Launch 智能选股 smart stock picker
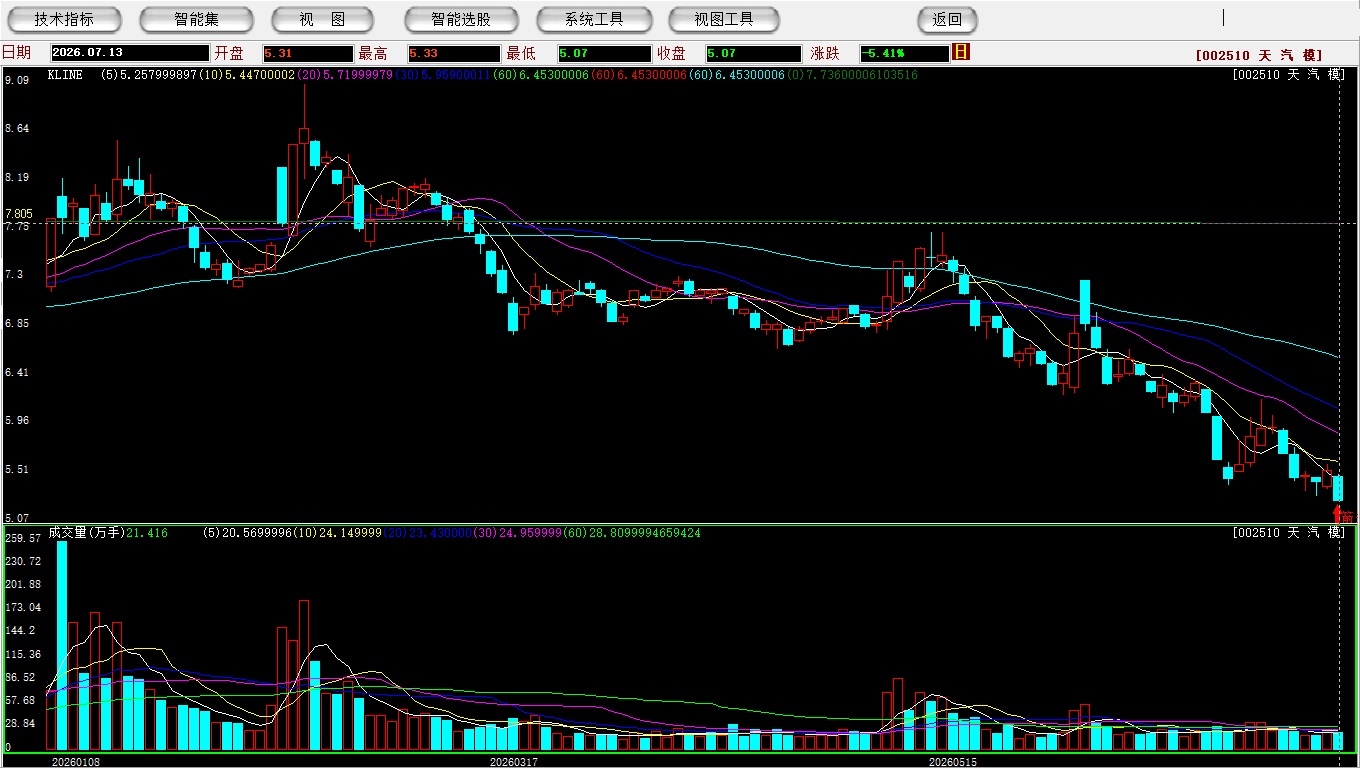The height and width of the screenshot is (768, 1360). pyautogui.click(x=461, y=20)
